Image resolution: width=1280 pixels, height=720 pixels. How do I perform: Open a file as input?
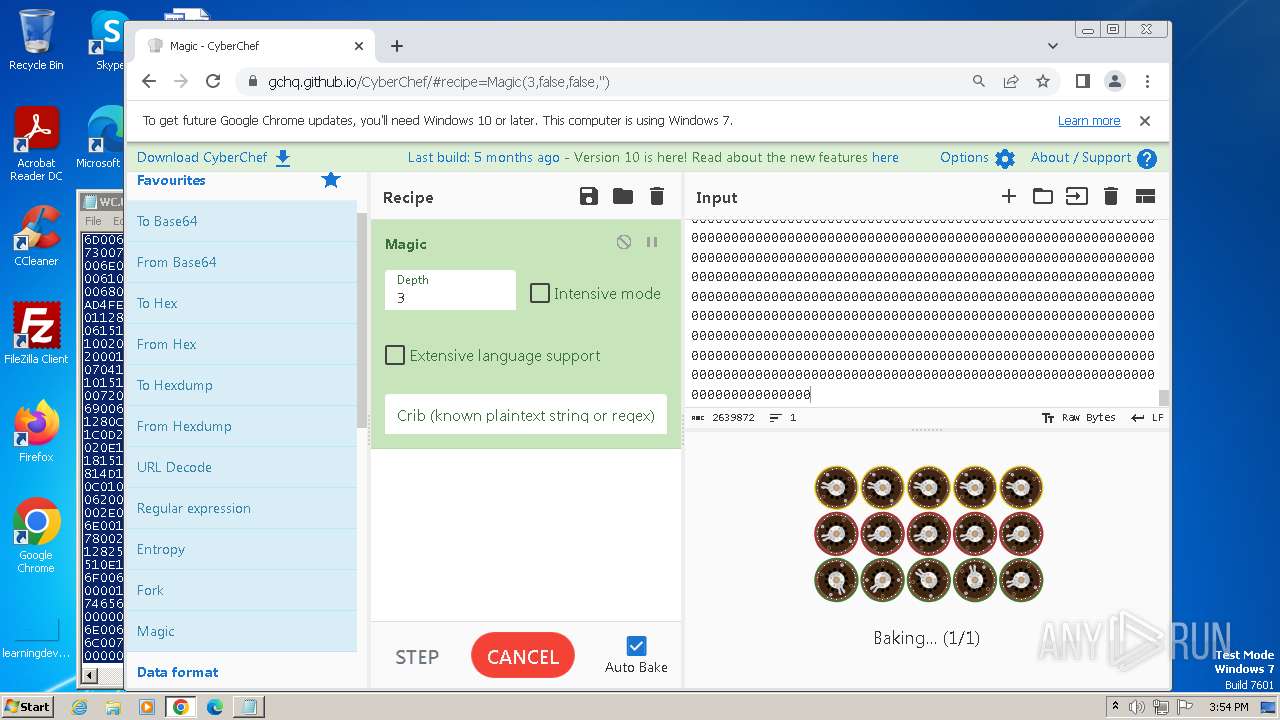[1077, 197]
